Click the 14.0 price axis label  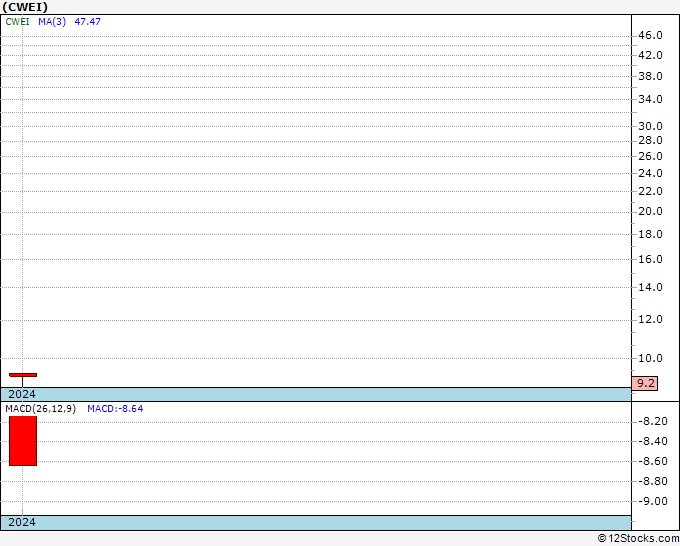pyautogui.click(x=651, y=288)
